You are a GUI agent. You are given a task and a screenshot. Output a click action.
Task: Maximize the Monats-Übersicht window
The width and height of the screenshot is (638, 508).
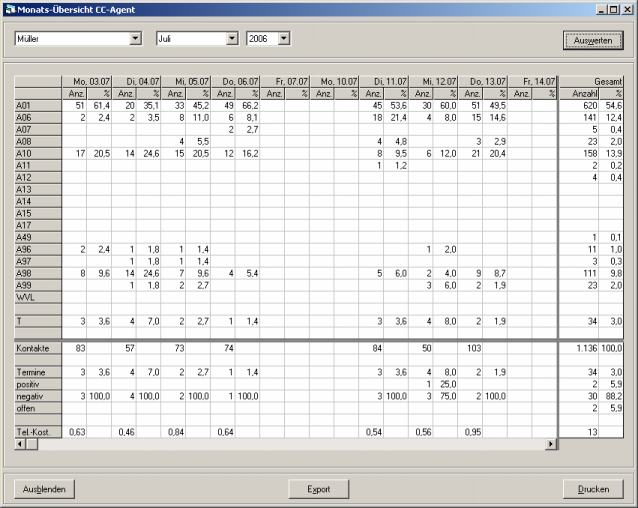(613, 8)
